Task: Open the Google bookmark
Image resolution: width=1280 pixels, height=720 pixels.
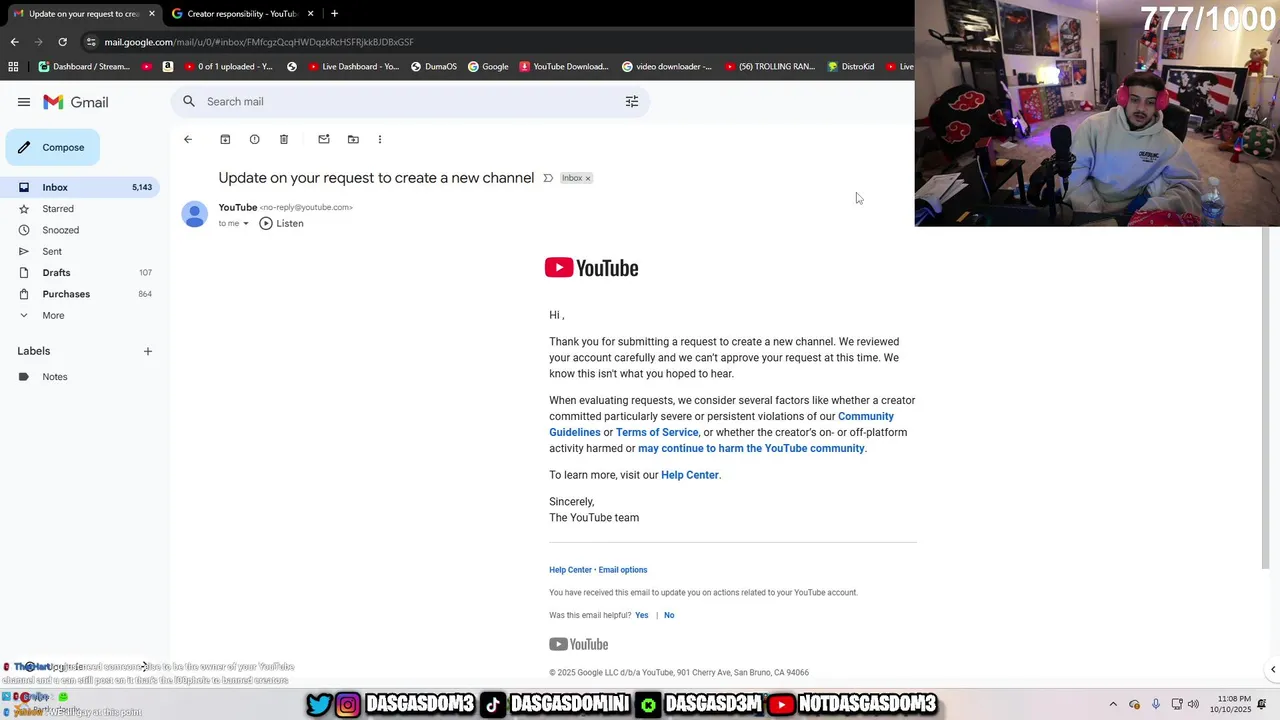Action: click(x=488, y=67)
